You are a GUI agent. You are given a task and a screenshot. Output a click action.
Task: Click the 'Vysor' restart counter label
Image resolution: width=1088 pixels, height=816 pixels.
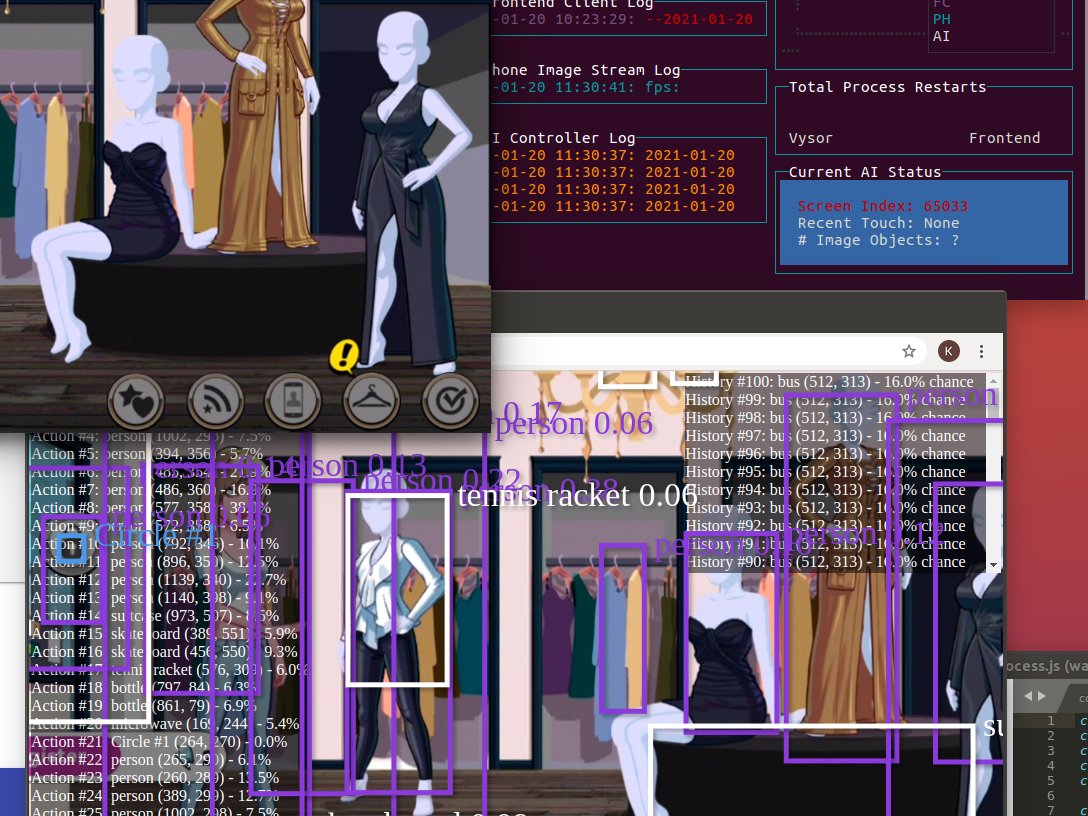click(810, 138)
